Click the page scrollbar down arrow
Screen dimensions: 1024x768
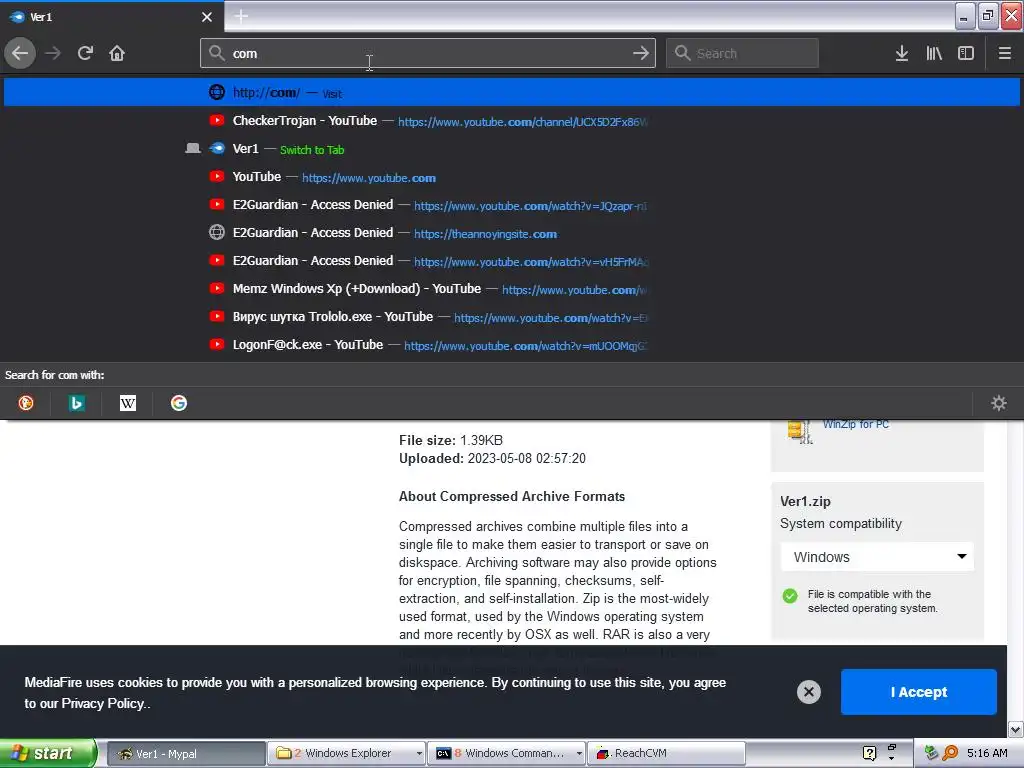(1016, 729)
